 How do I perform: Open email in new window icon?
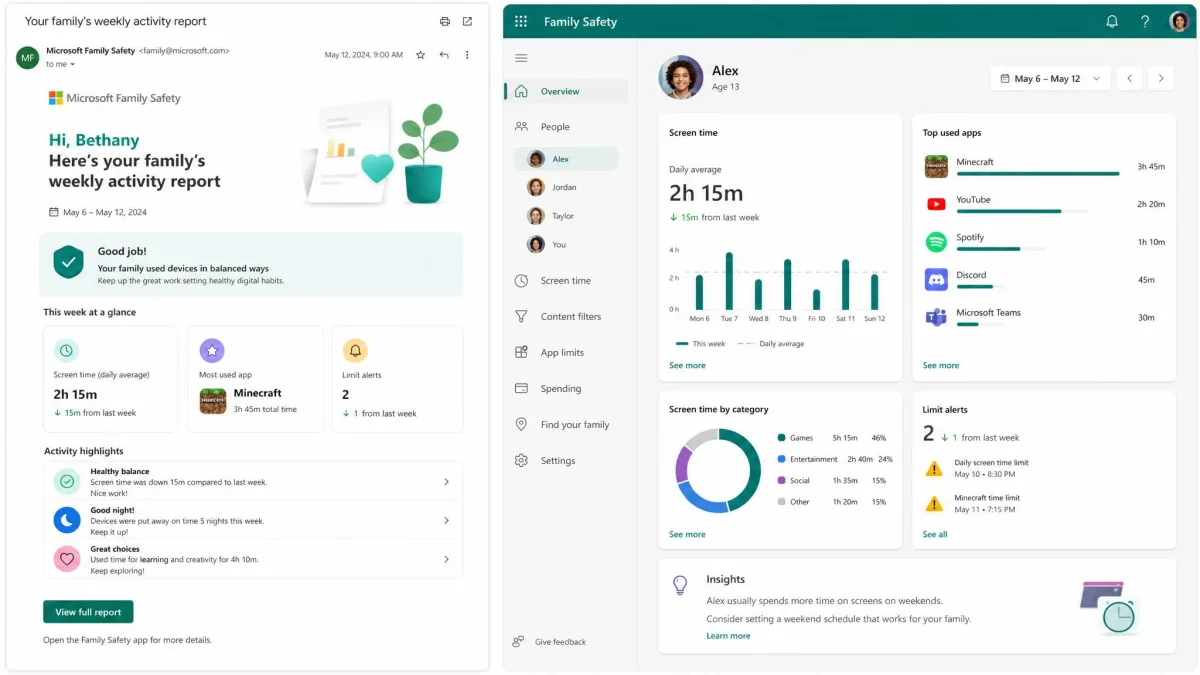[x=468, y=21]
